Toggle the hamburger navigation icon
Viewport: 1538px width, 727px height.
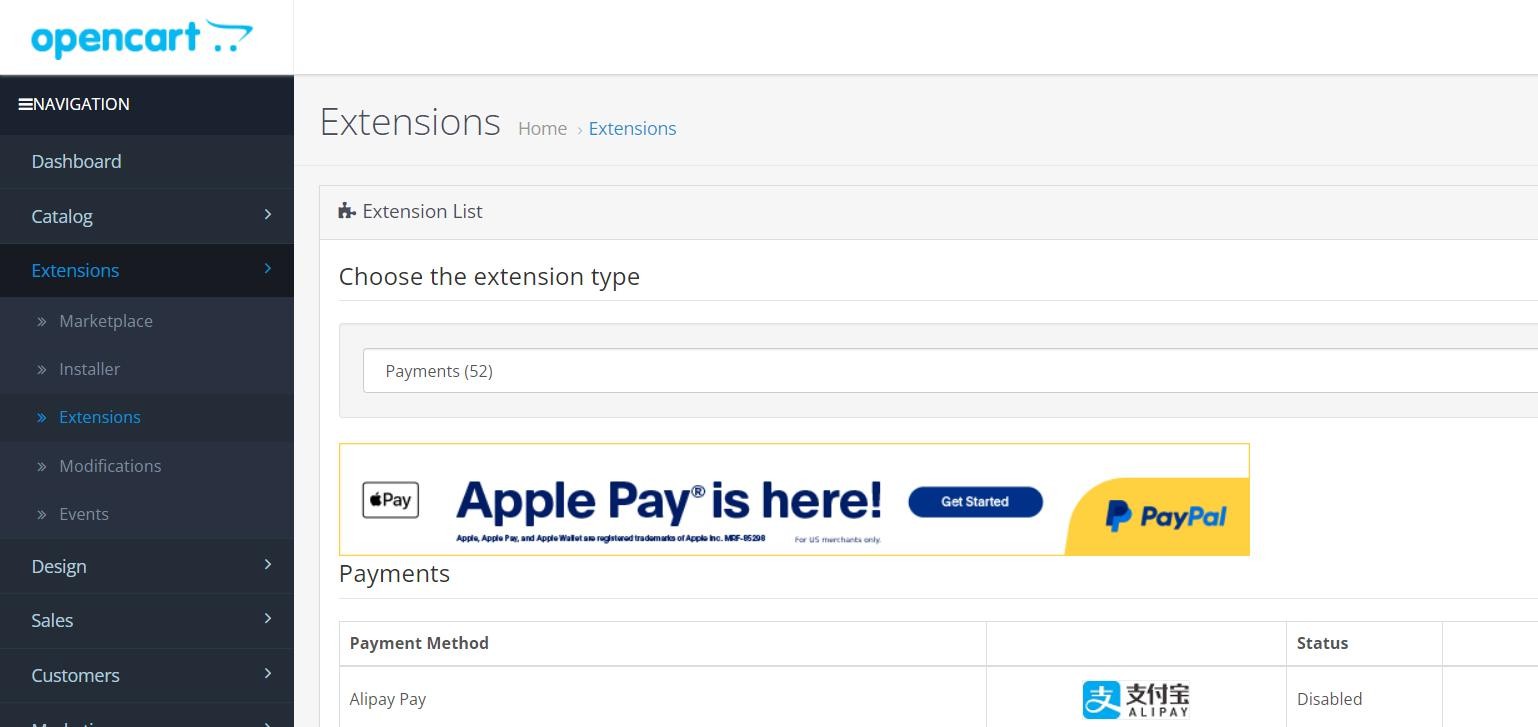point(25,104)
